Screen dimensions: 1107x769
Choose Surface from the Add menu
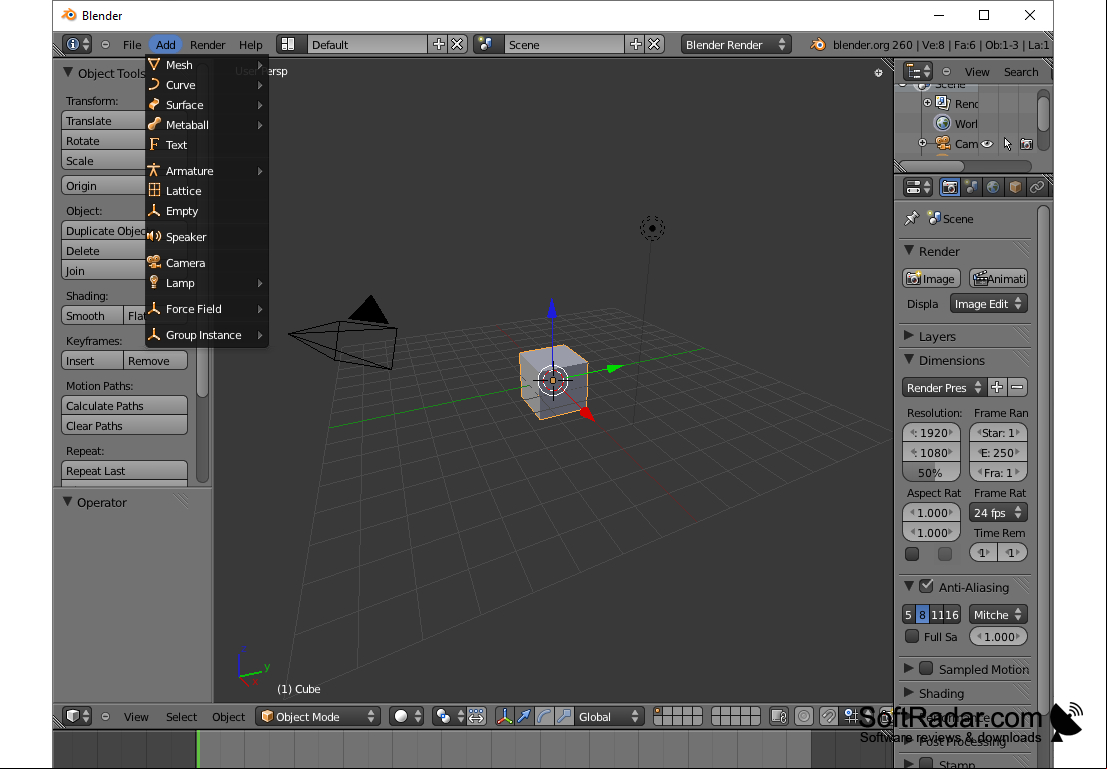pos(206,105)
